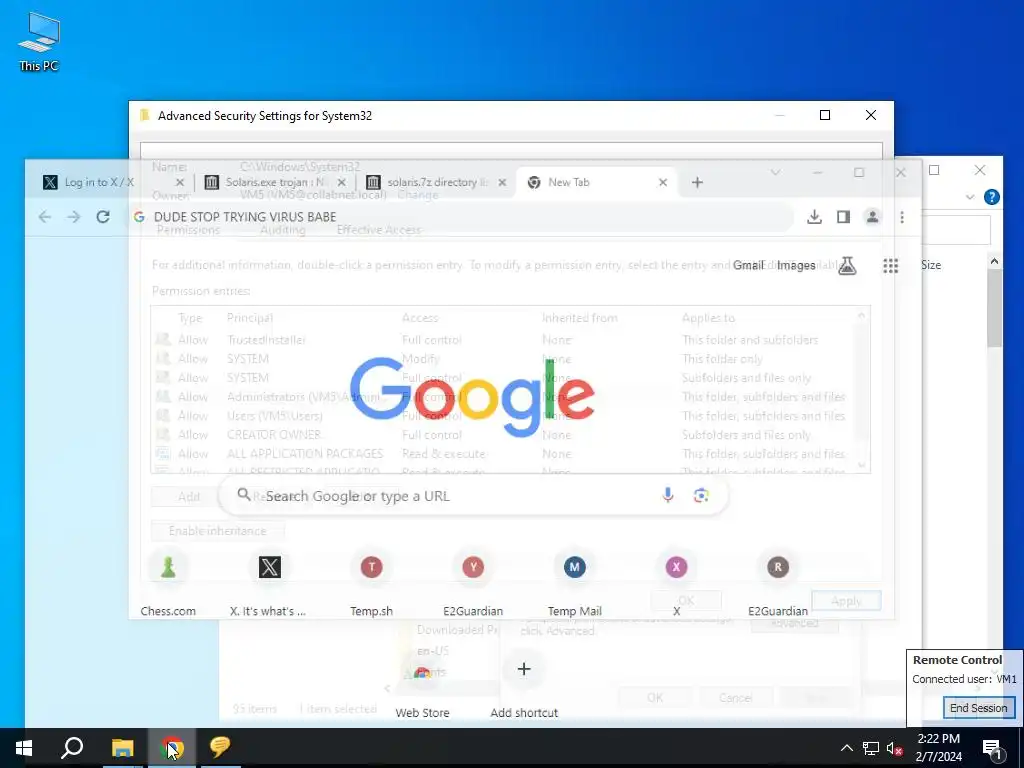Viewport: 1024px width, 768px height.
Task: Click Explorer vertical scrollbar
Action: click(x=994, y=307)
